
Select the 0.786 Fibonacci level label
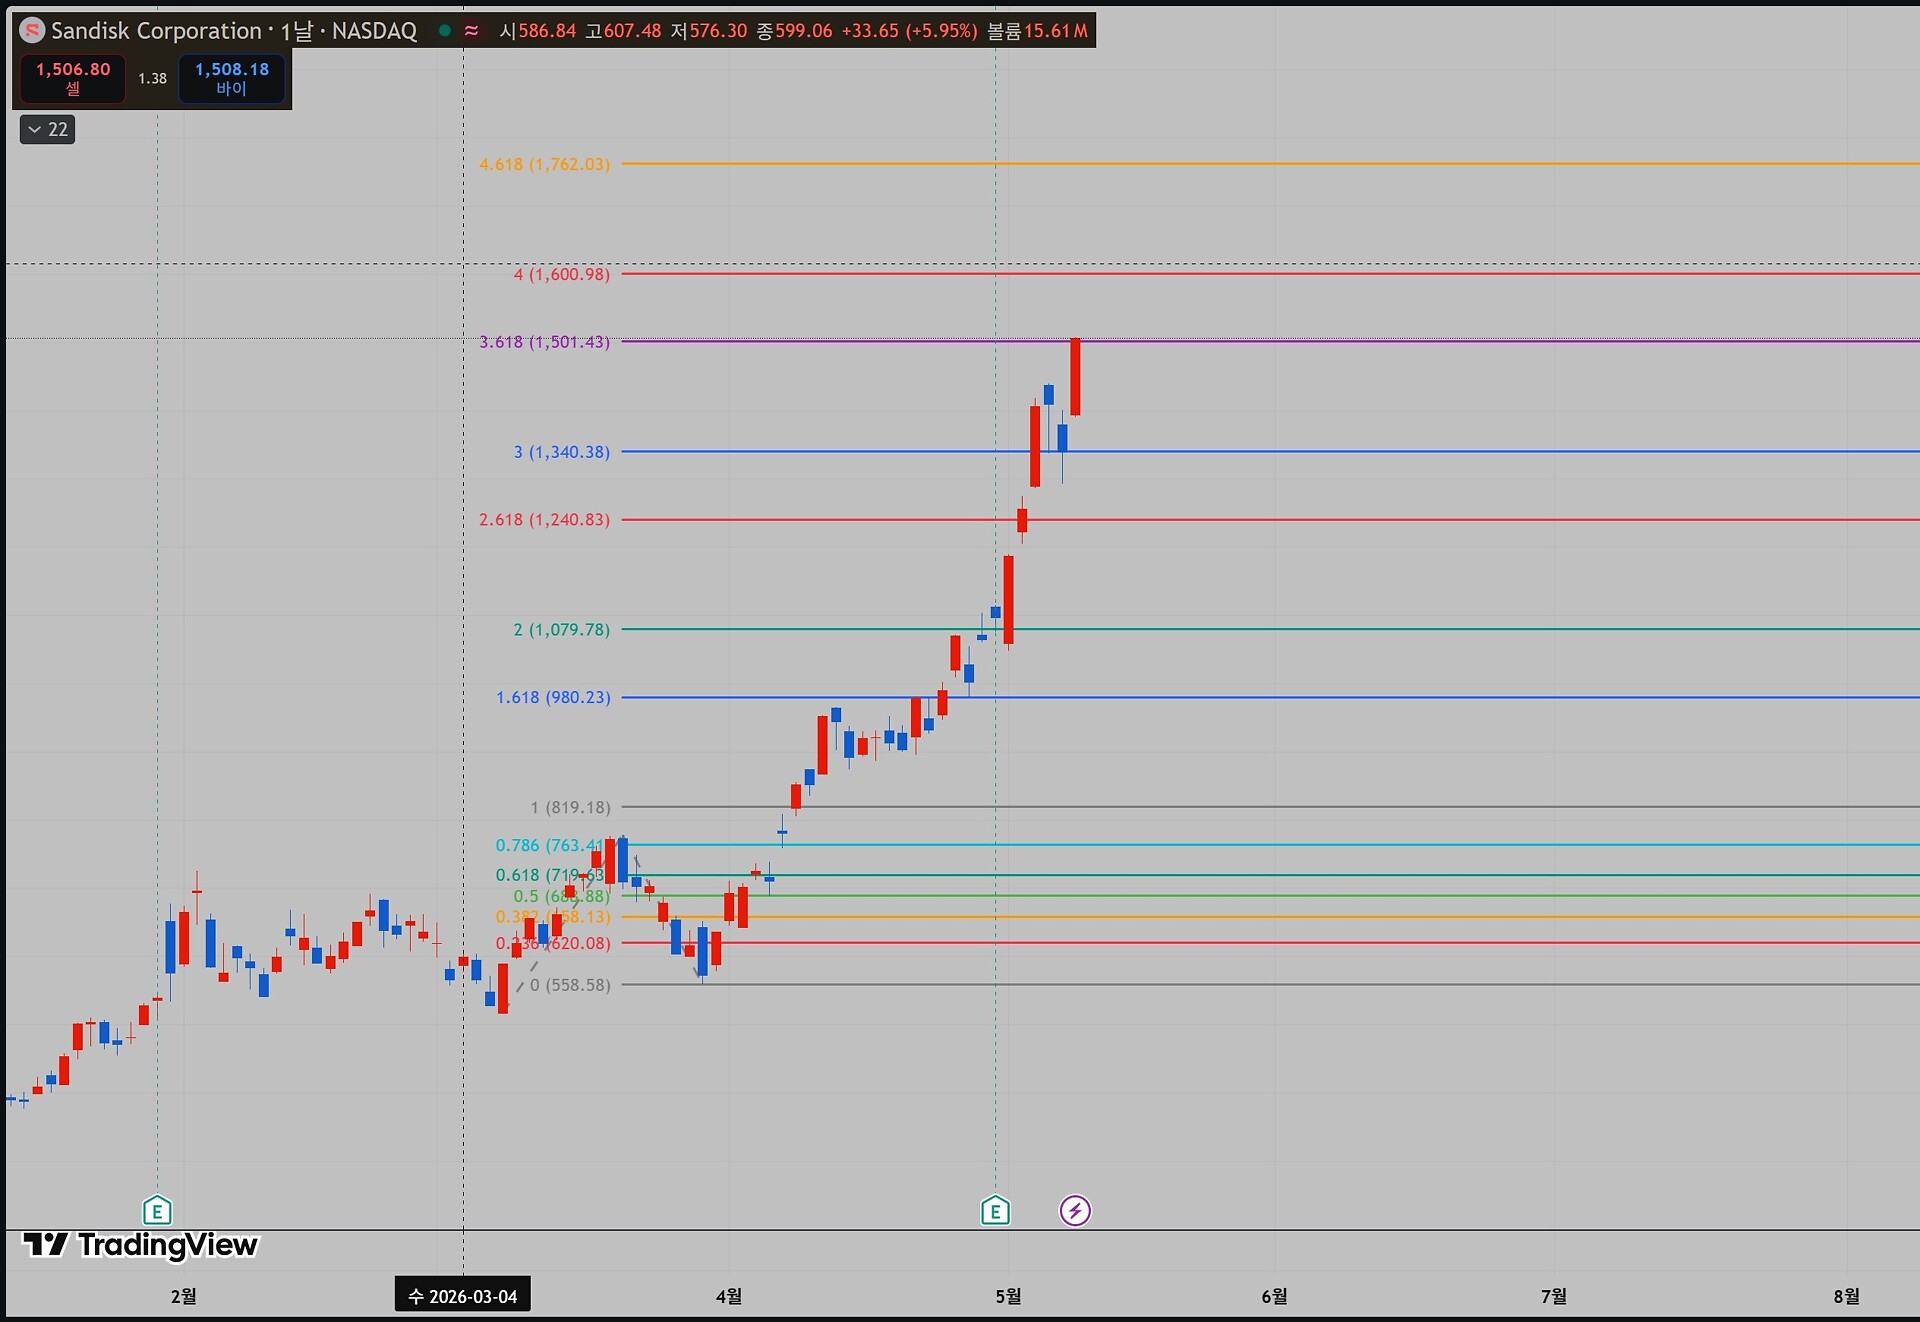550,845
